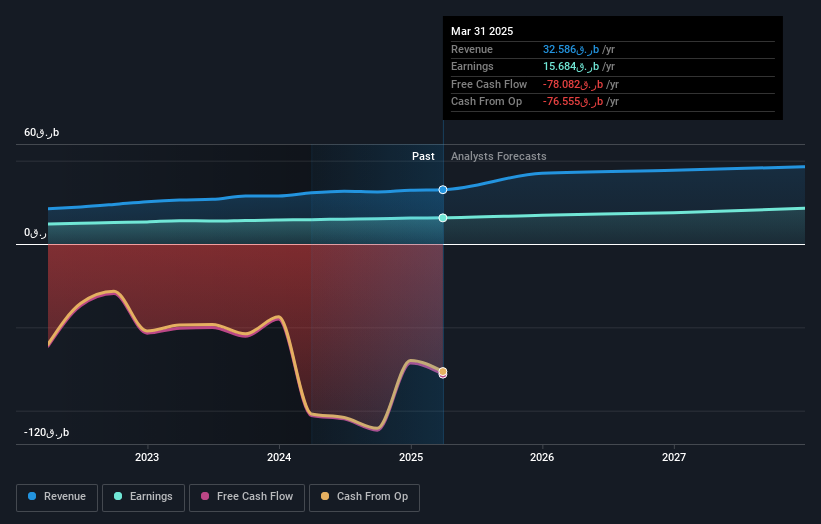This screenshot has width=821, height=524.
Task: Click the 2027 x-axis label
Action: click(x=674, y=457)
